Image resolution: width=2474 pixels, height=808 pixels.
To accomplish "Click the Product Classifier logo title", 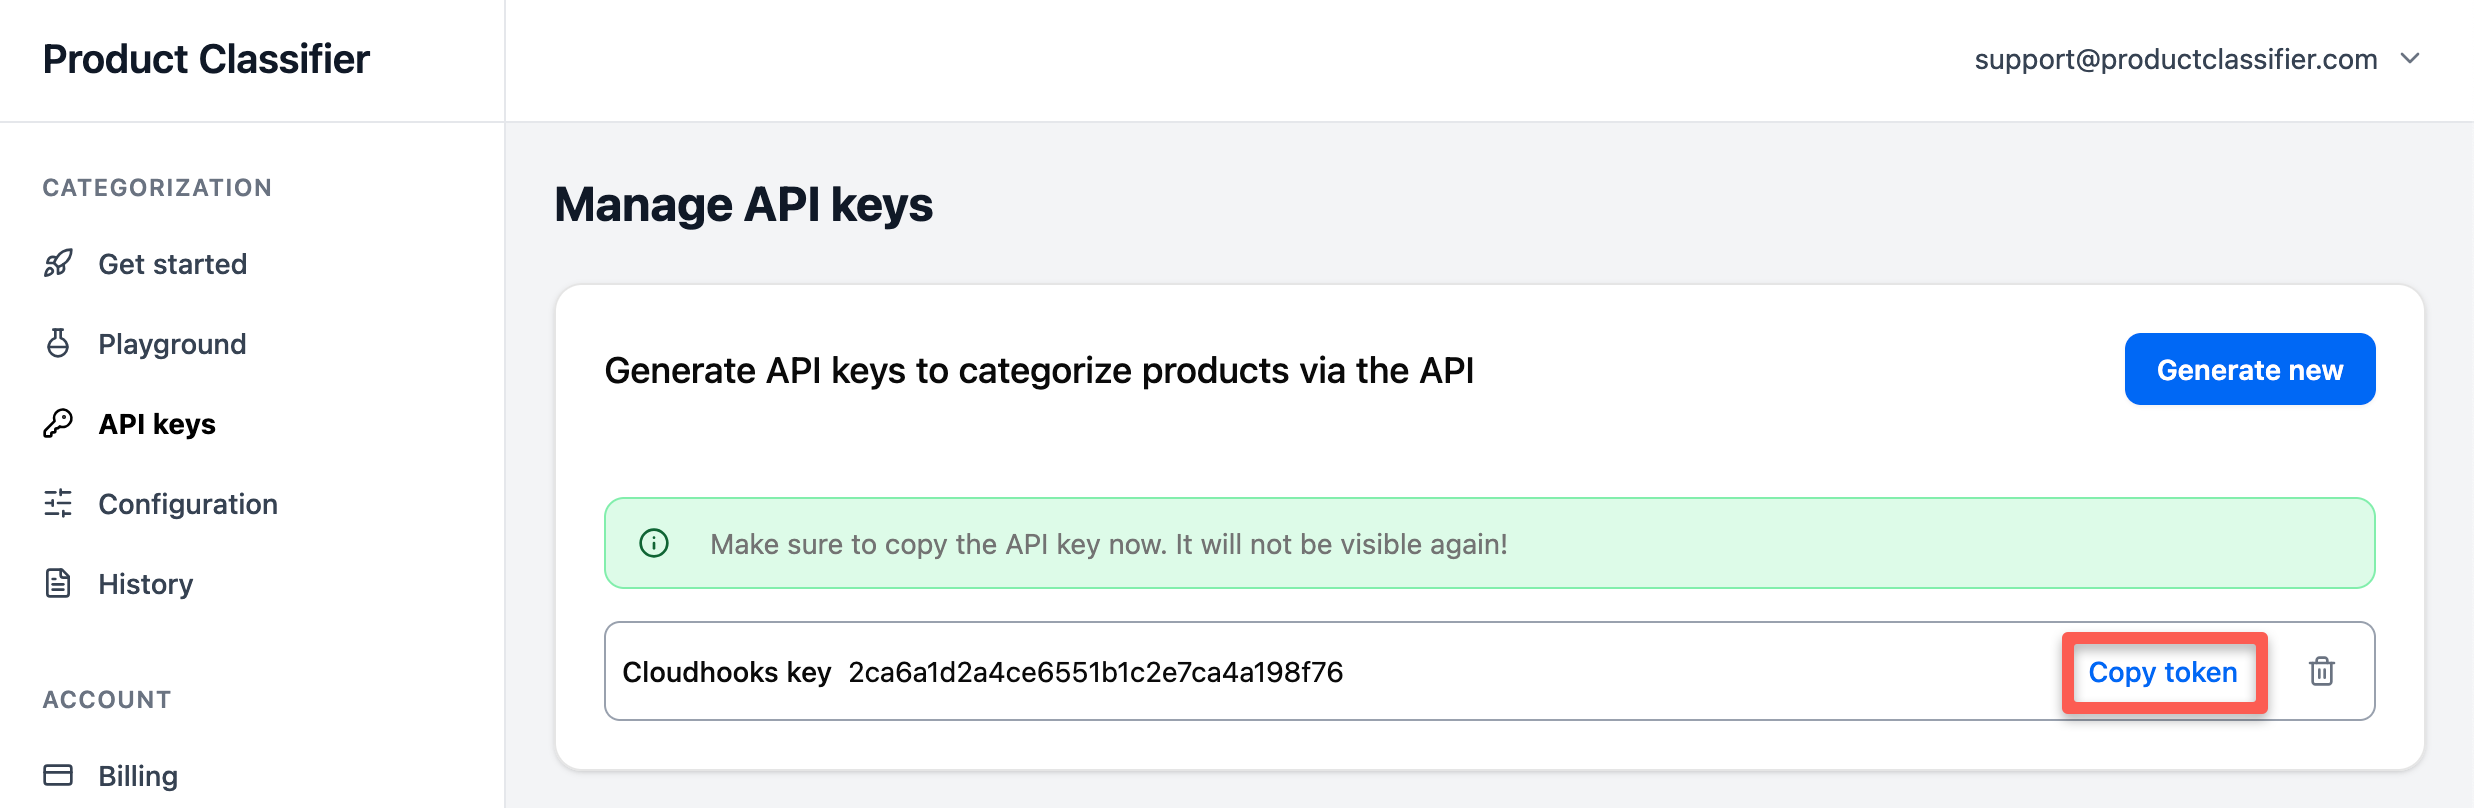I will (x=206, y=59).
